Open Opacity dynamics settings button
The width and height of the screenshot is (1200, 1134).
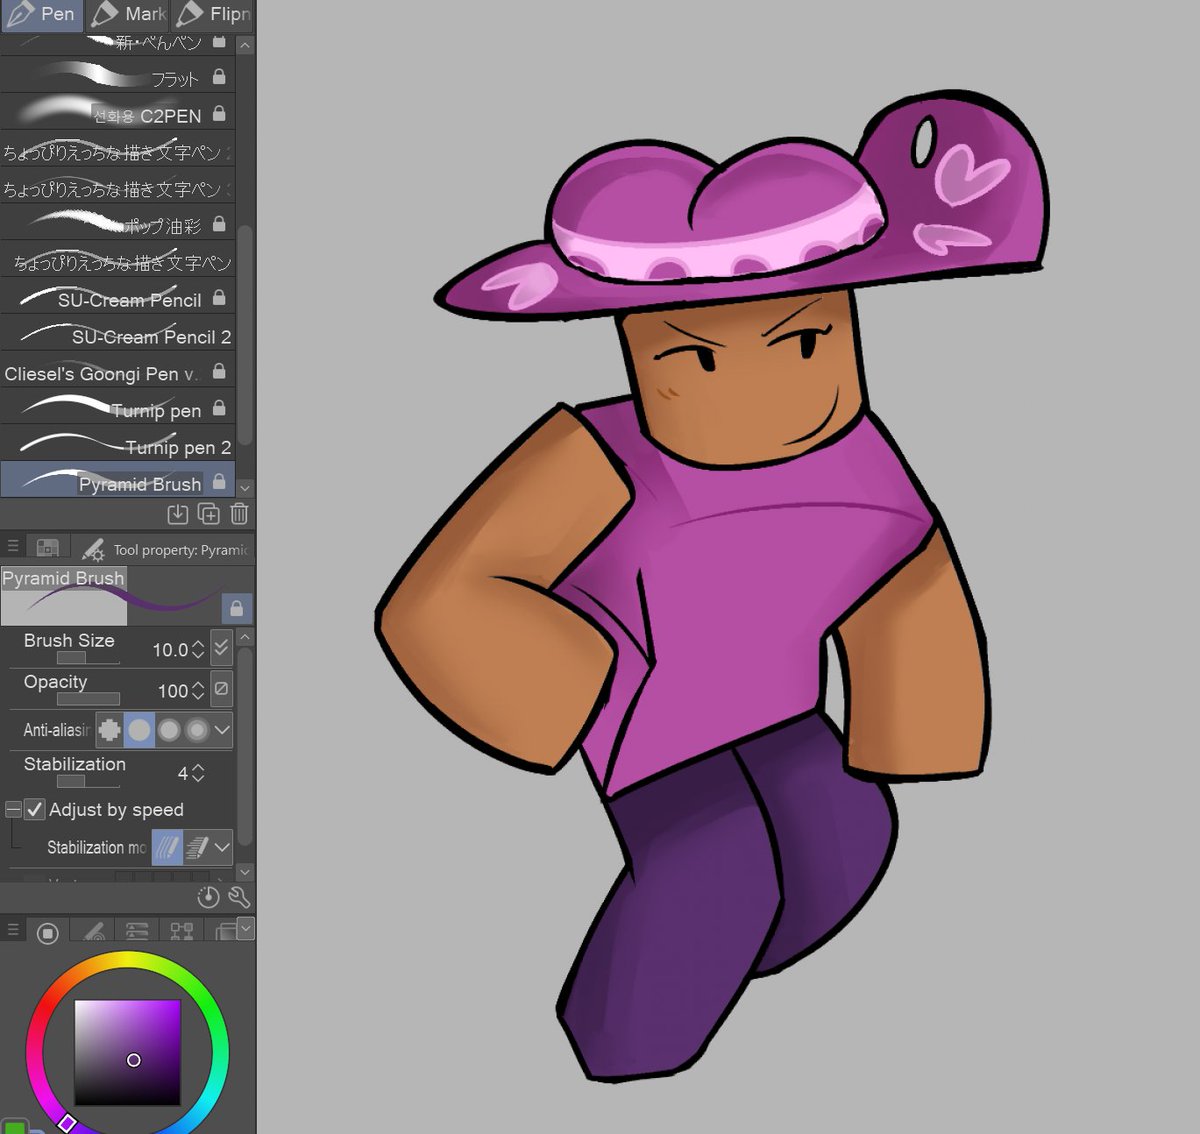[221, 689]
